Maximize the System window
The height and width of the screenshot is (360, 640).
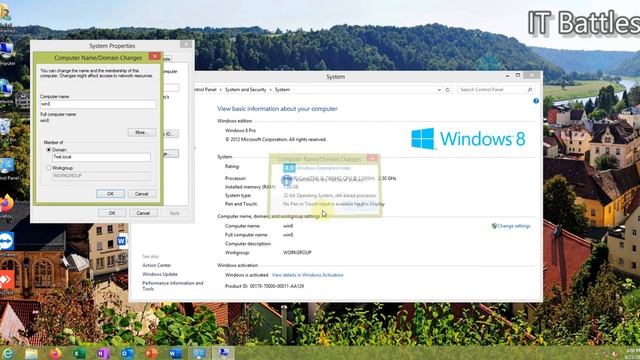[x=518, y=76]
